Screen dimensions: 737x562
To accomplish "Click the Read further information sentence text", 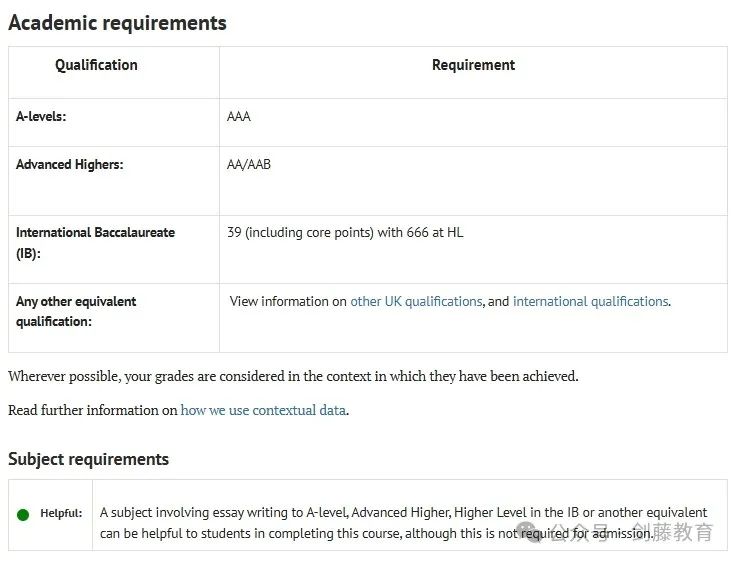I will click(179, 410).
